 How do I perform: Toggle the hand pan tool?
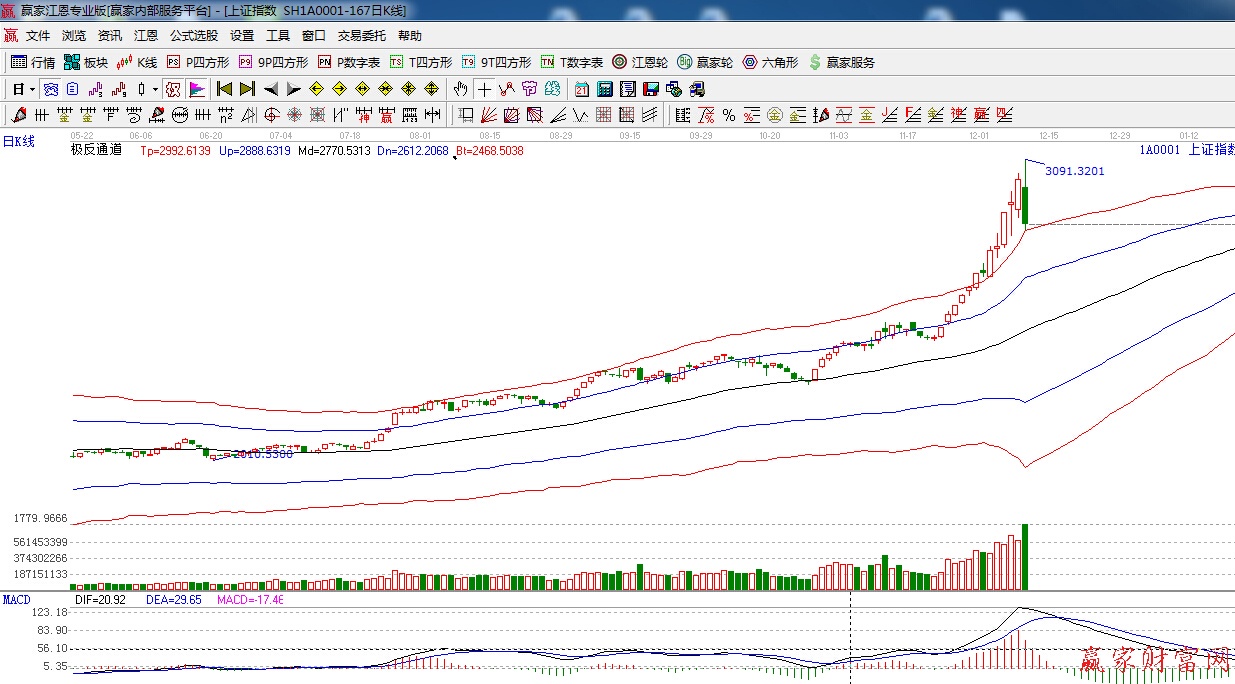coord(460,89)
